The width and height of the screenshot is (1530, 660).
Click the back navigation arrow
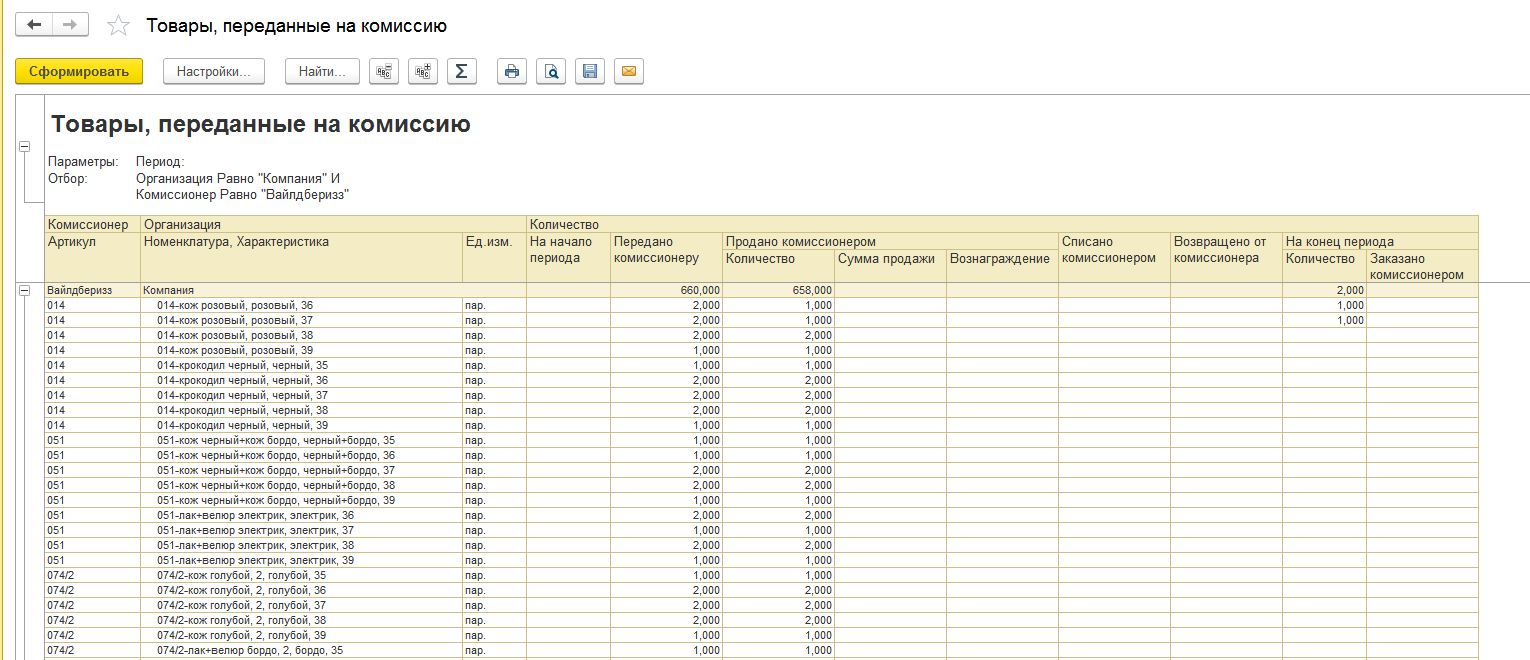[34, 25]
